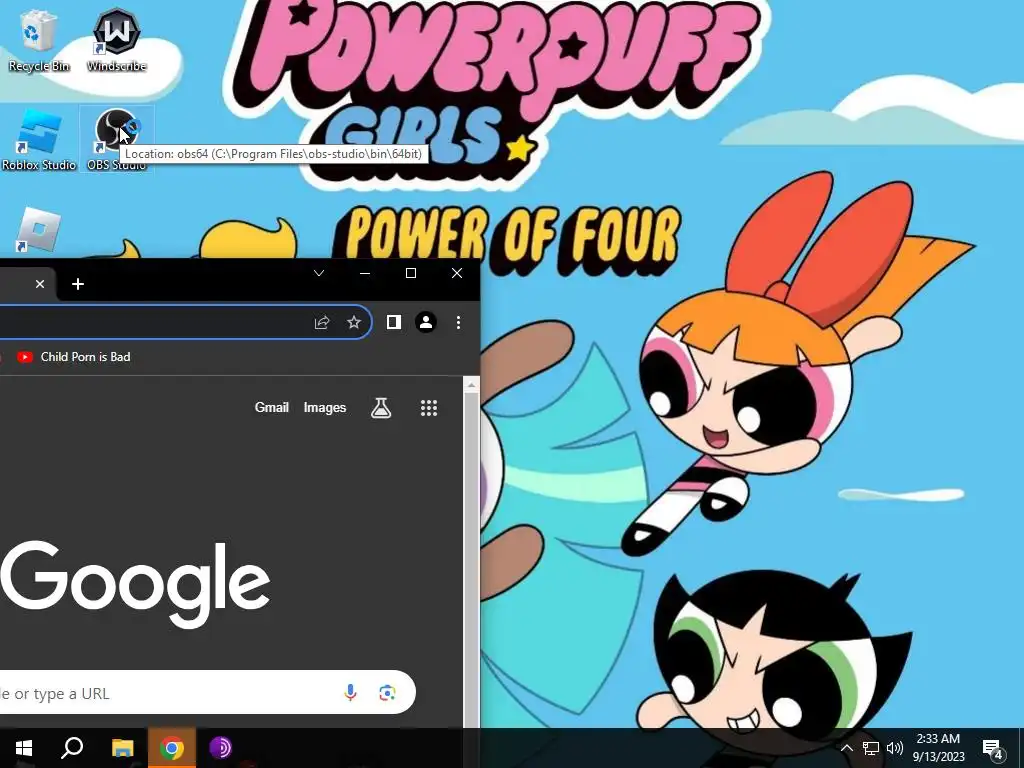The height and width of the screenshot is (768, 1024).
Task: Focus the Google search box
Action: (207, 692)
